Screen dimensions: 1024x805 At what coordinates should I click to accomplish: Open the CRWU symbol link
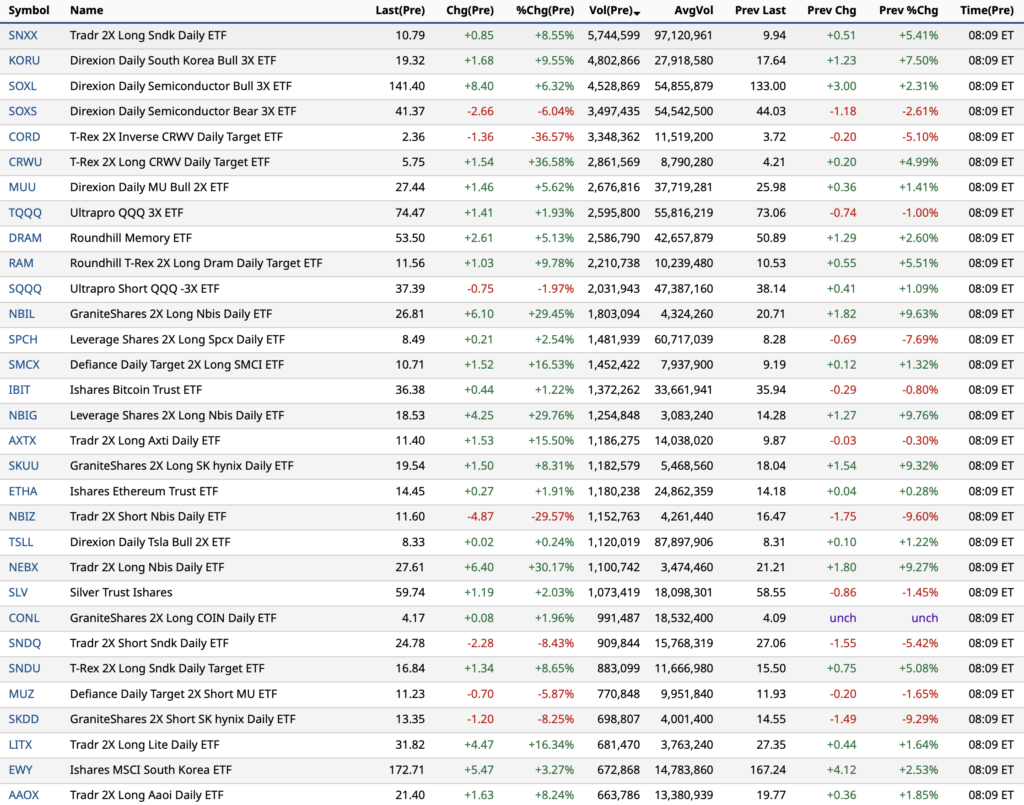[25, 162]
